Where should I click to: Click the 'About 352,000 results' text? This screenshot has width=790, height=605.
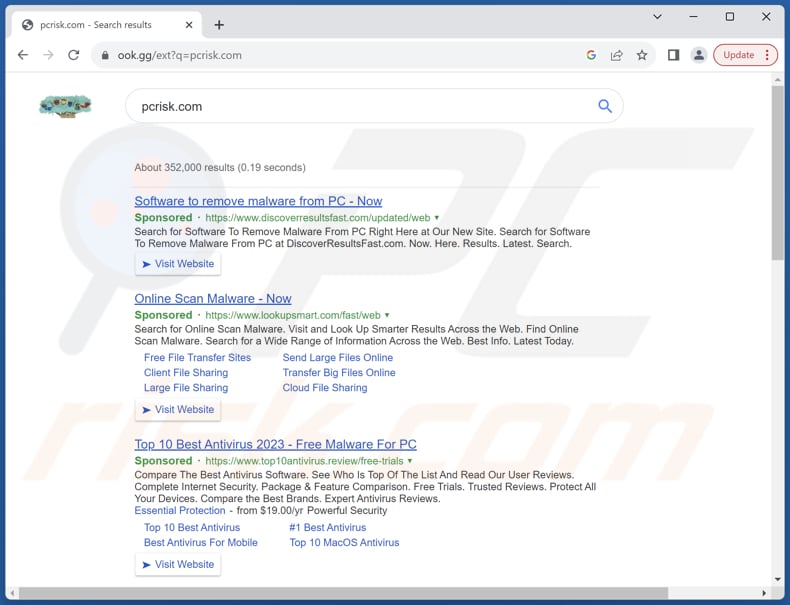pyautogui.click(x=220, y=167)
